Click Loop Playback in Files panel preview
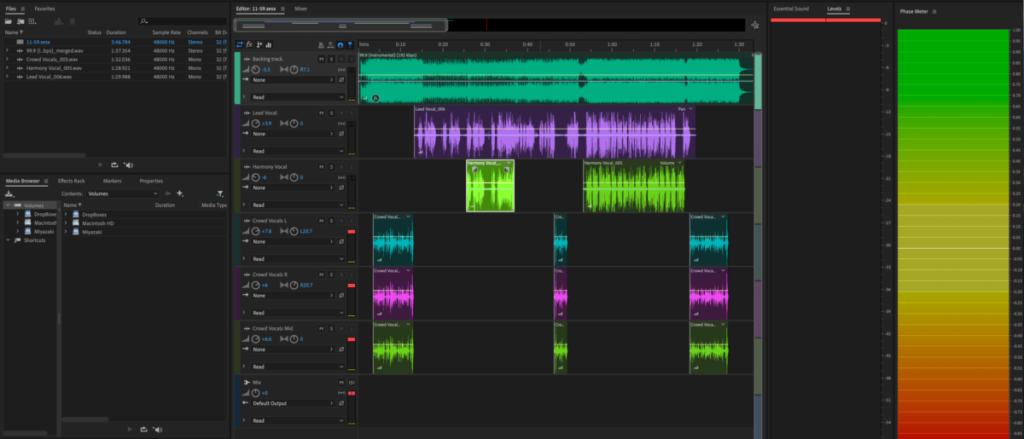1024x439 pixels. click(114, 163)
